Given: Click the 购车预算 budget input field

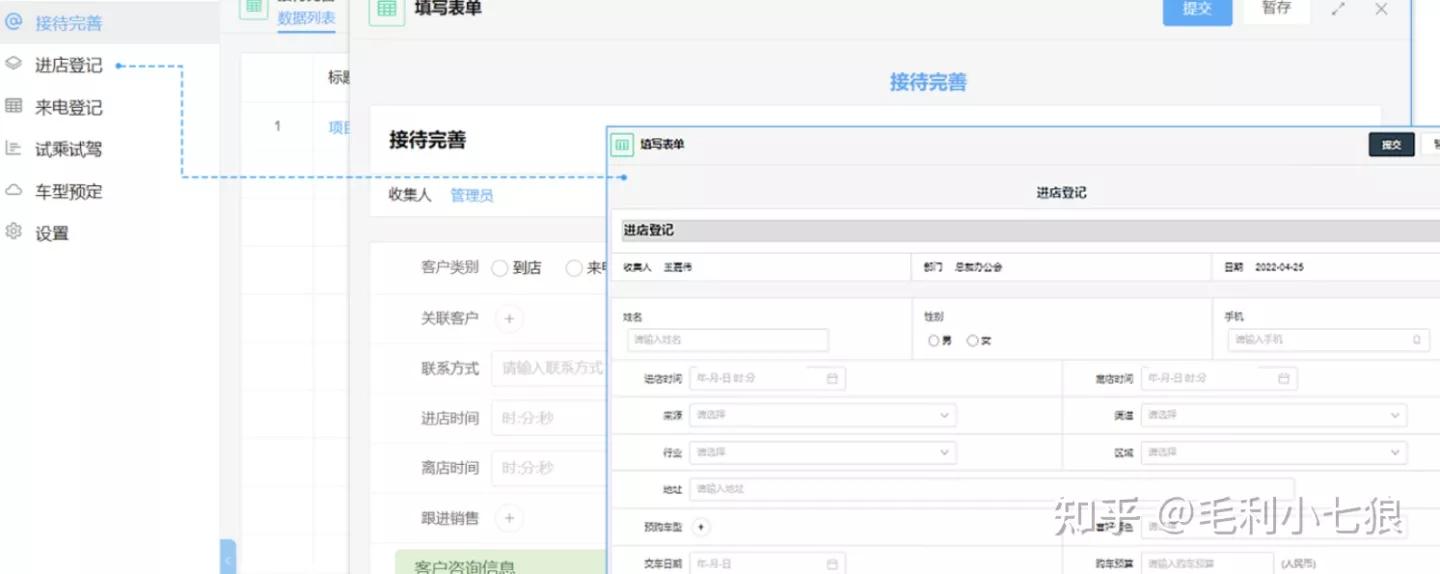Looking at the screenshot, I should [1207, 564].
